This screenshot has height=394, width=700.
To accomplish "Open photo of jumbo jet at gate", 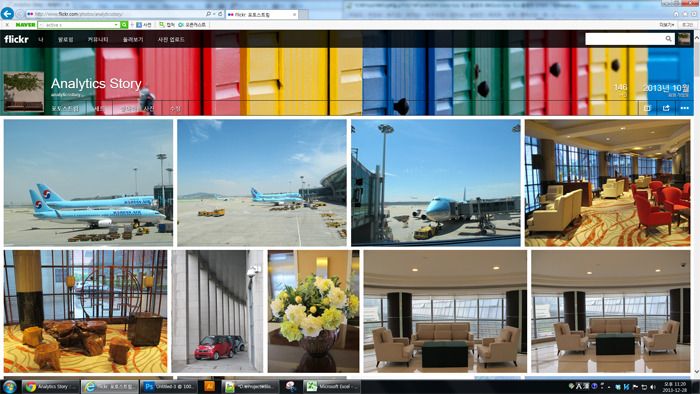I will (436, 182).
